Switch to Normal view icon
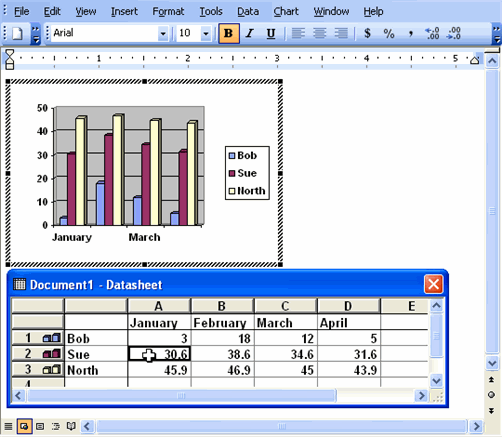 pos(8,426)
